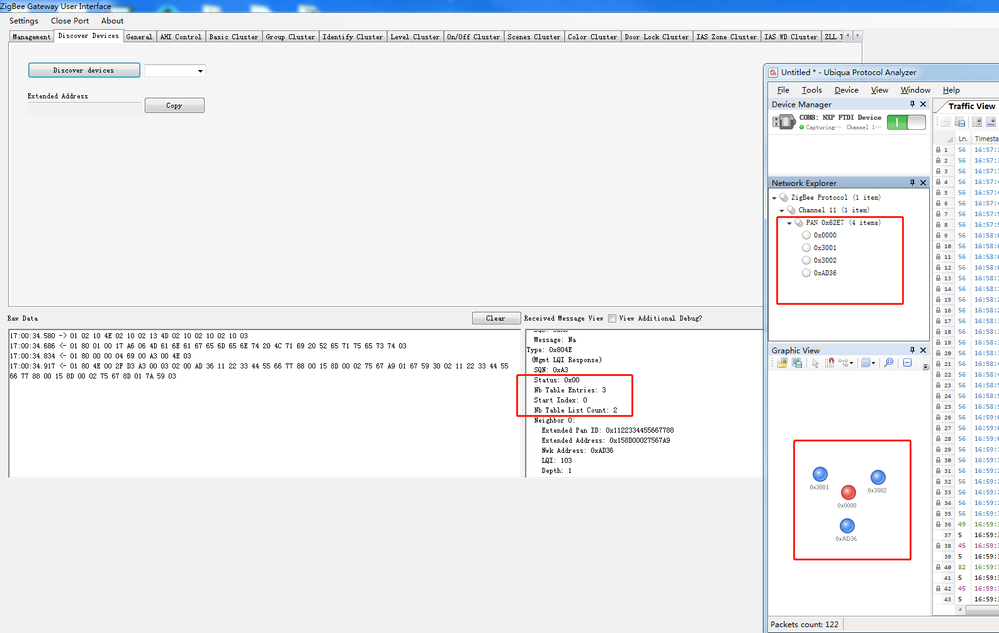Close the Network Explorer panel
Screen dimensions: 999x633
pyautogui.click(x=923, y=182)
